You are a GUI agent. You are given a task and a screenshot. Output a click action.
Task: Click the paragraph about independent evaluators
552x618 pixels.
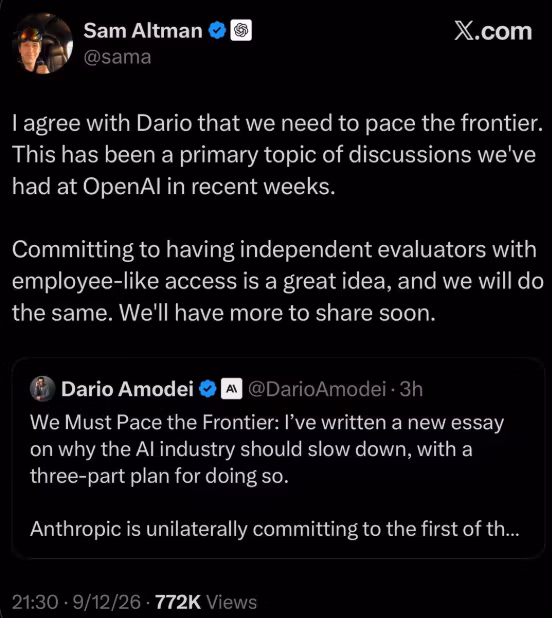278,281
